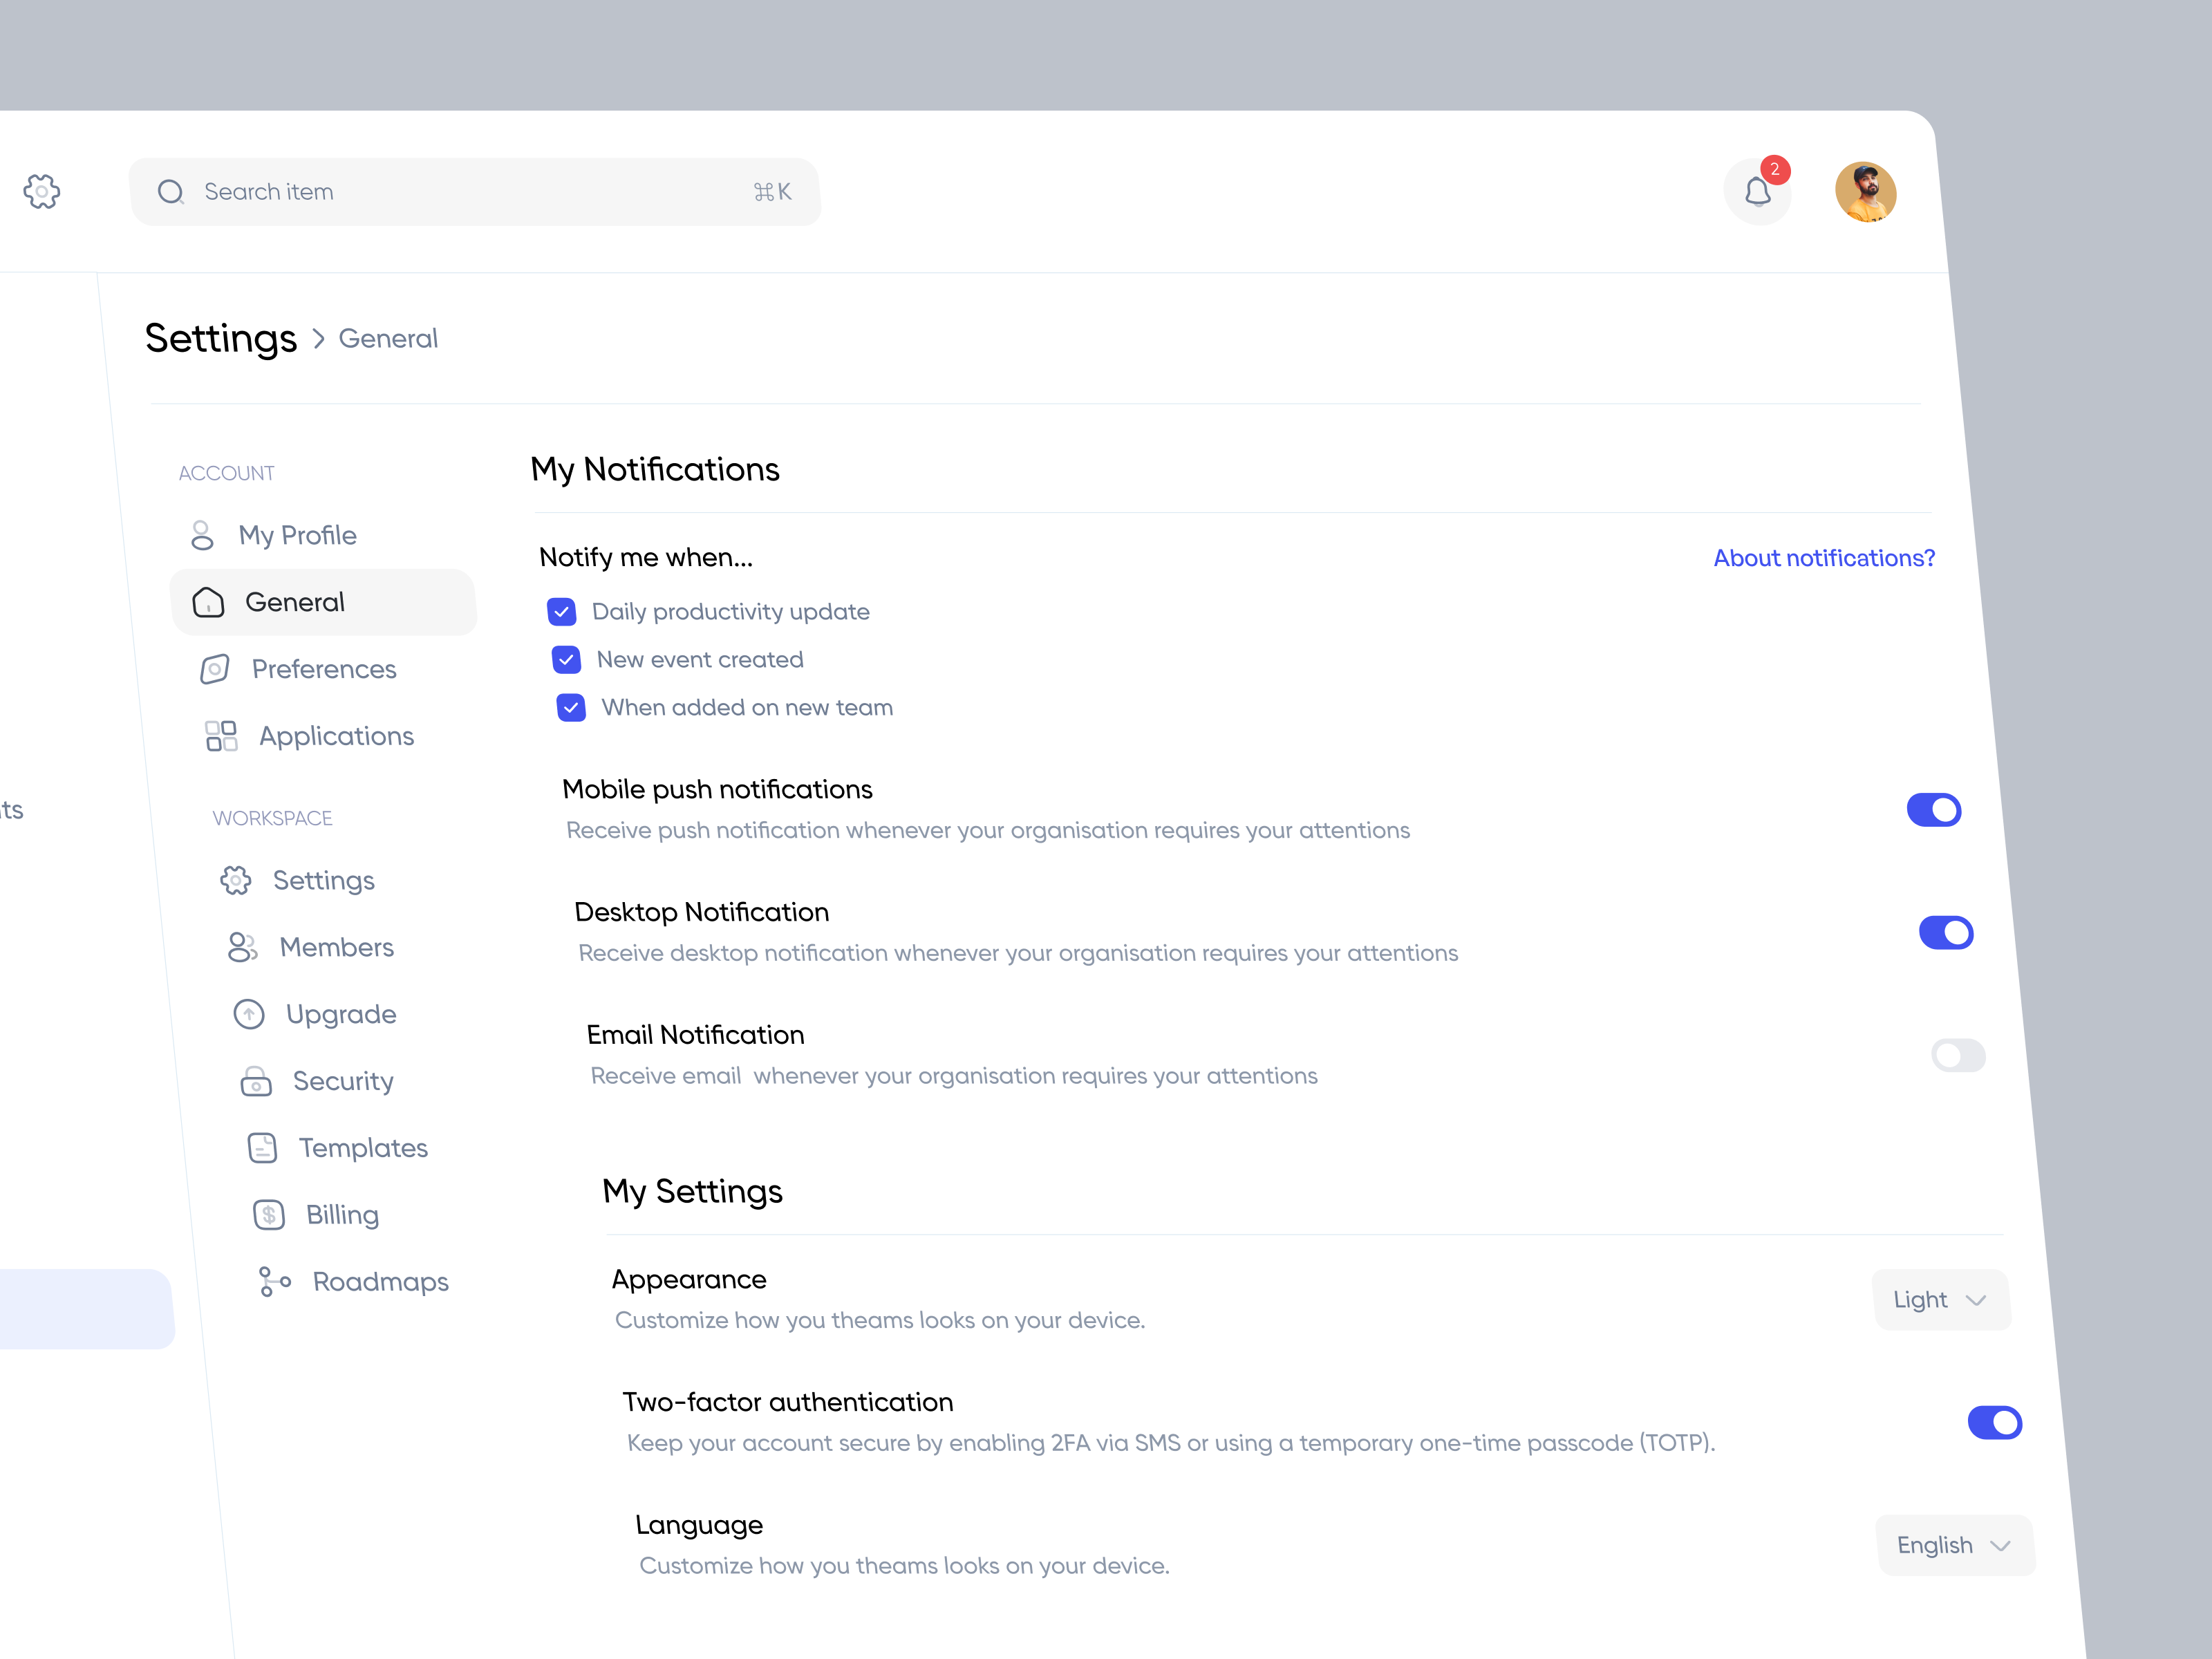Select the Billing dollar icon
The height and width of the screenshot is (1659, 2212).
(268, 1214)
